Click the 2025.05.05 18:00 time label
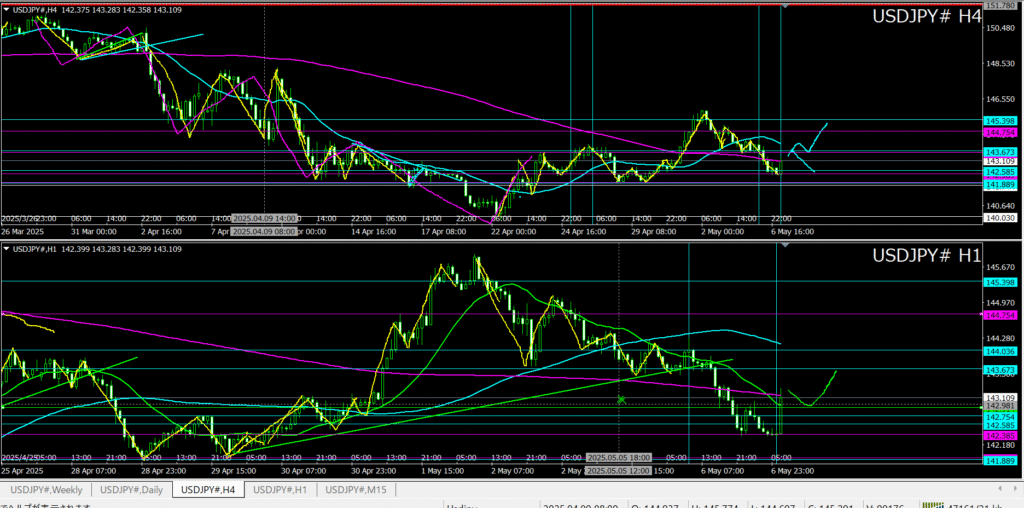 click(619, 457)
